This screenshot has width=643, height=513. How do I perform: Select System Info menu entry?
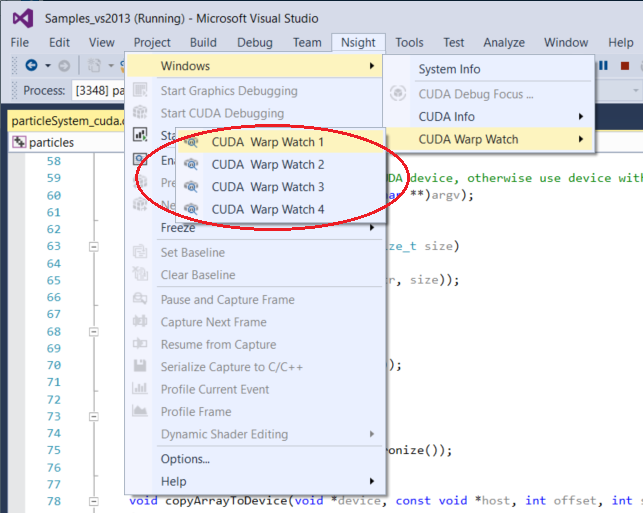(489, 69)
